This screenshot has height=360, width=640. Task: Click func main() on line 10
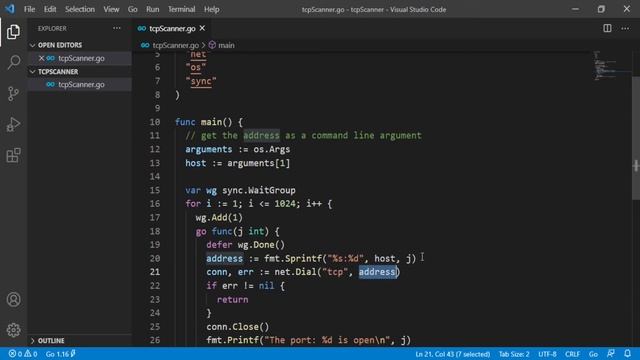203,122
